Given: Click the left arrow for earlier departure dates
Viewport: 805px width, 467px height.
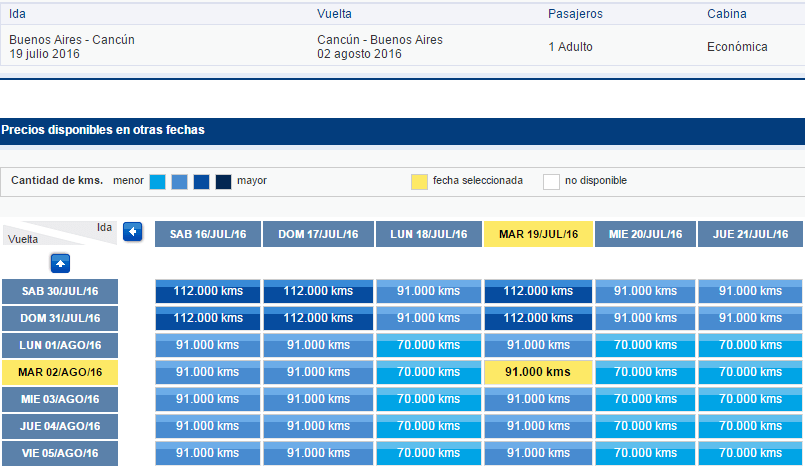Looking at the screenshot, I should pyautogui.click(x=132, y=232).
